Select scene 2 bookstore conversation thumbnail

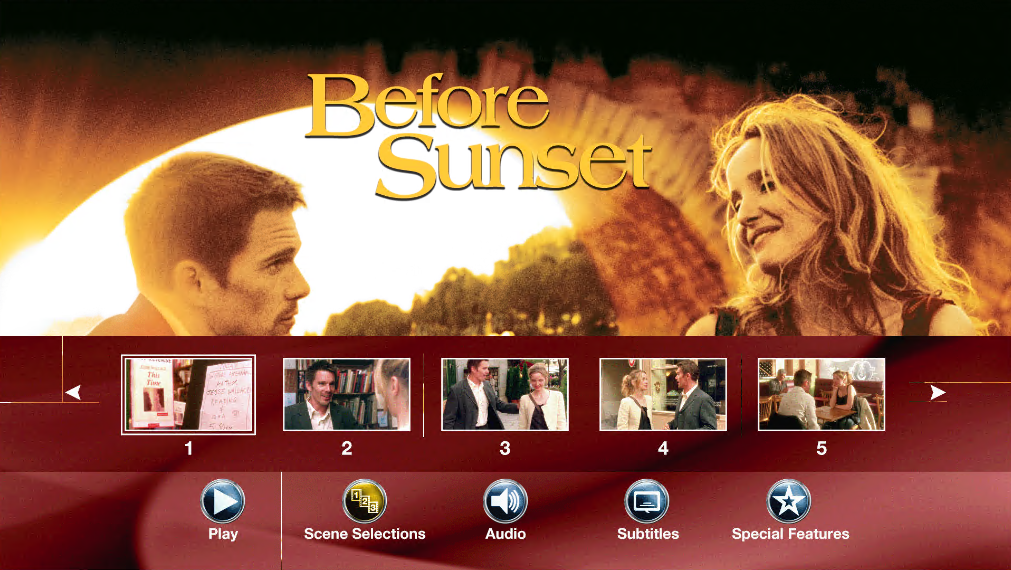tap(347, 395)
